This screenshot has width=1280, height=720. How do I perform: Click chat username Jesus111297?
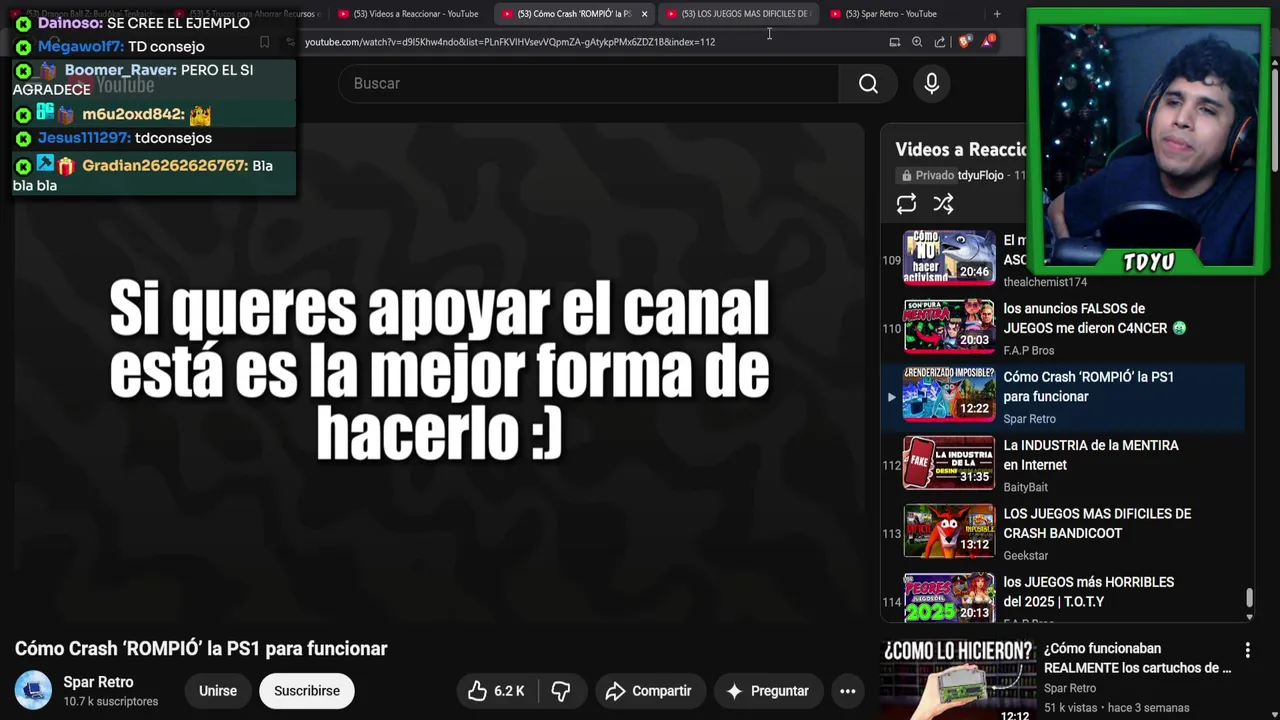point(84,138)
